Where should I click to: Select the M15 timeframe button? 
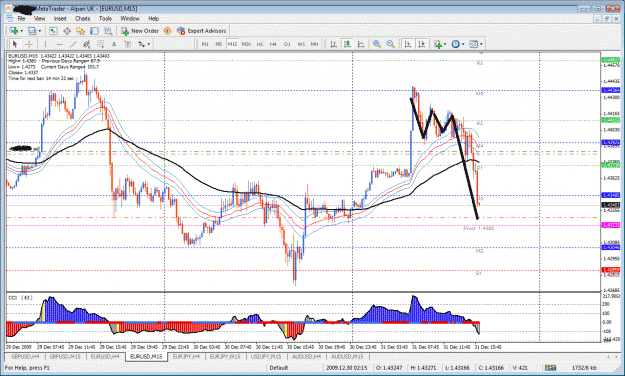232,44
